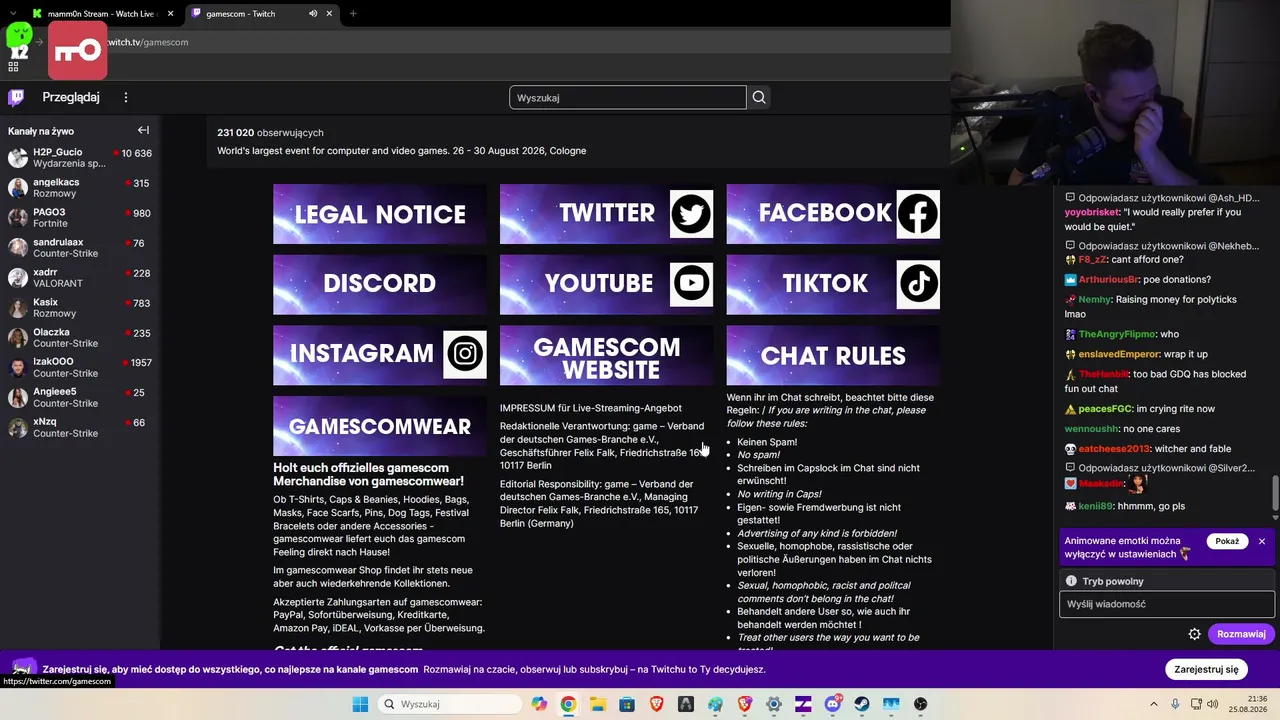Screen dimensions: 1280x720
Task: Show hidden system tray icons
Action: [1153, 704]
